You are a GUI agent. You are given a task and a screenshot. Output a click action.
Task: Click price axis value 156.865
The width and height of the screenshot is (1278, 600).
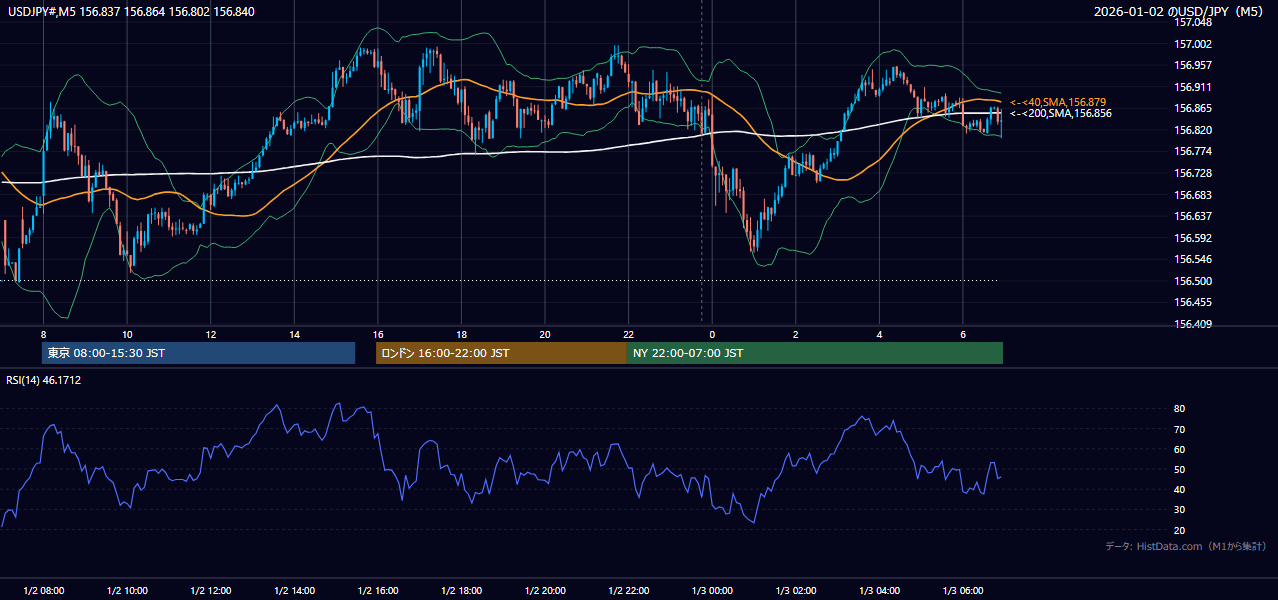pos(1193,108)
